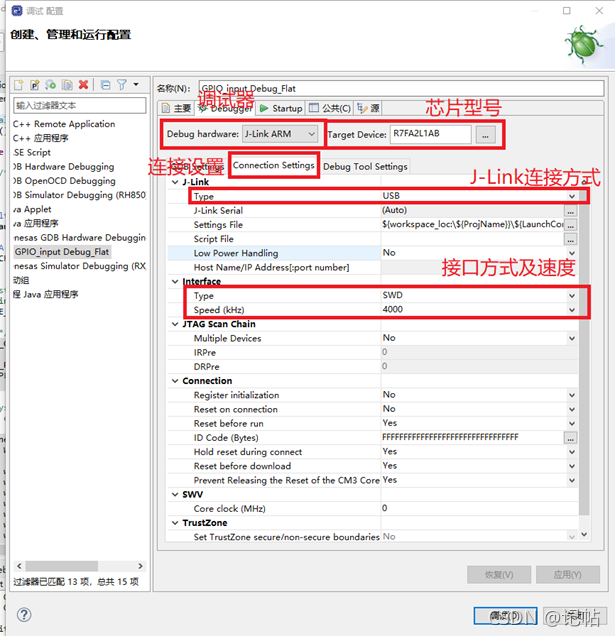Click the collapse all icon
Viewport: 615px width, 636px height.
(105, 85)
